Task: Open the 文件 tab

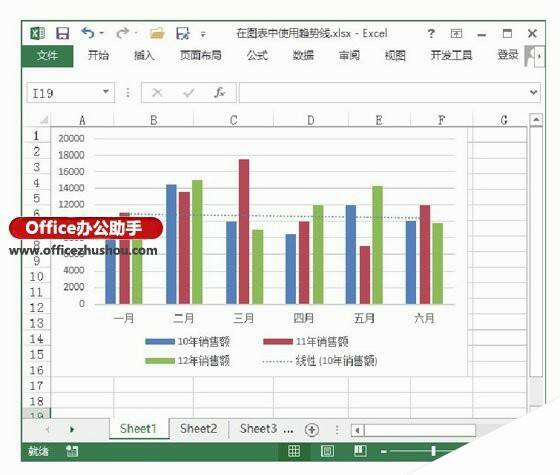Action: click(47, 56)
